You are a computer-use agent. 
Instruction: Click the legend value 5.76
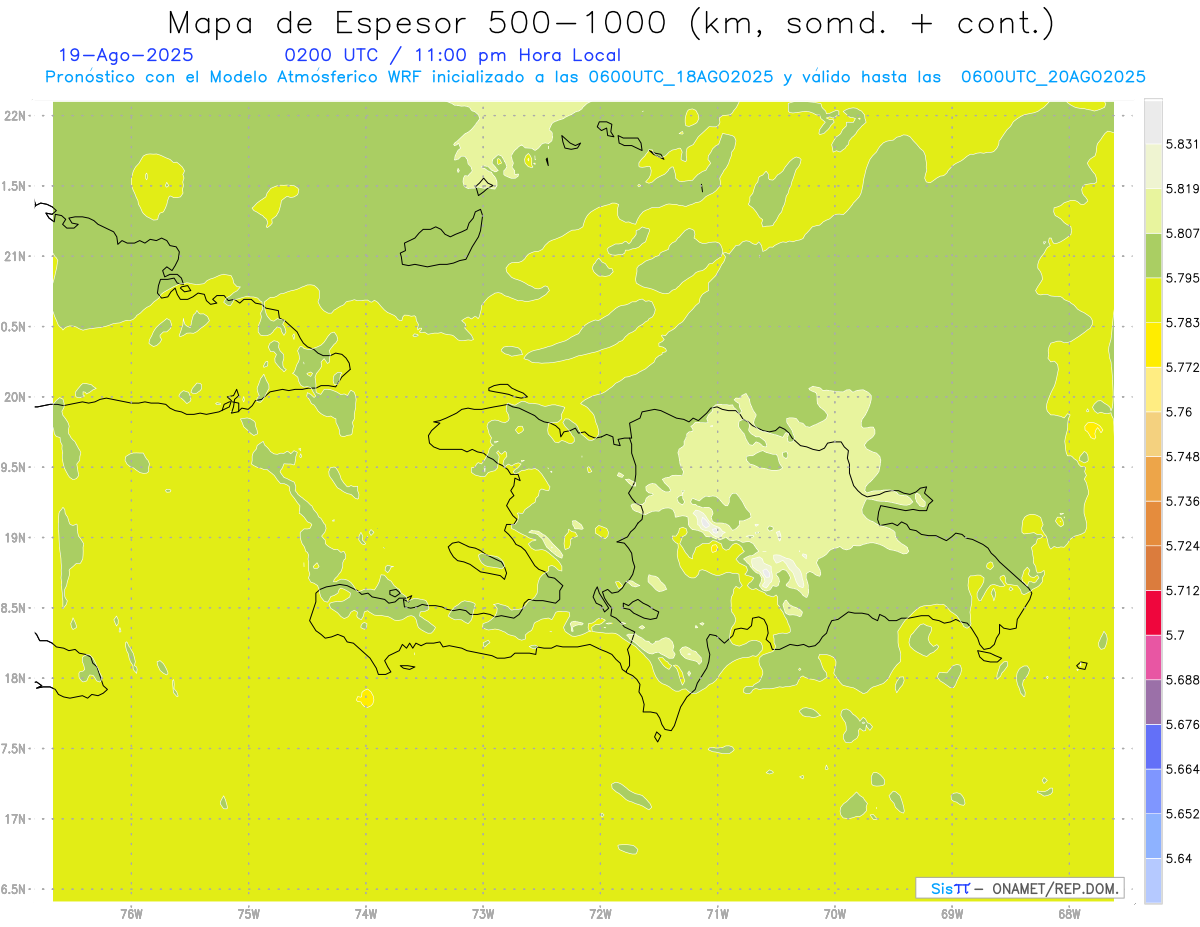click(x=1179, y=411)
